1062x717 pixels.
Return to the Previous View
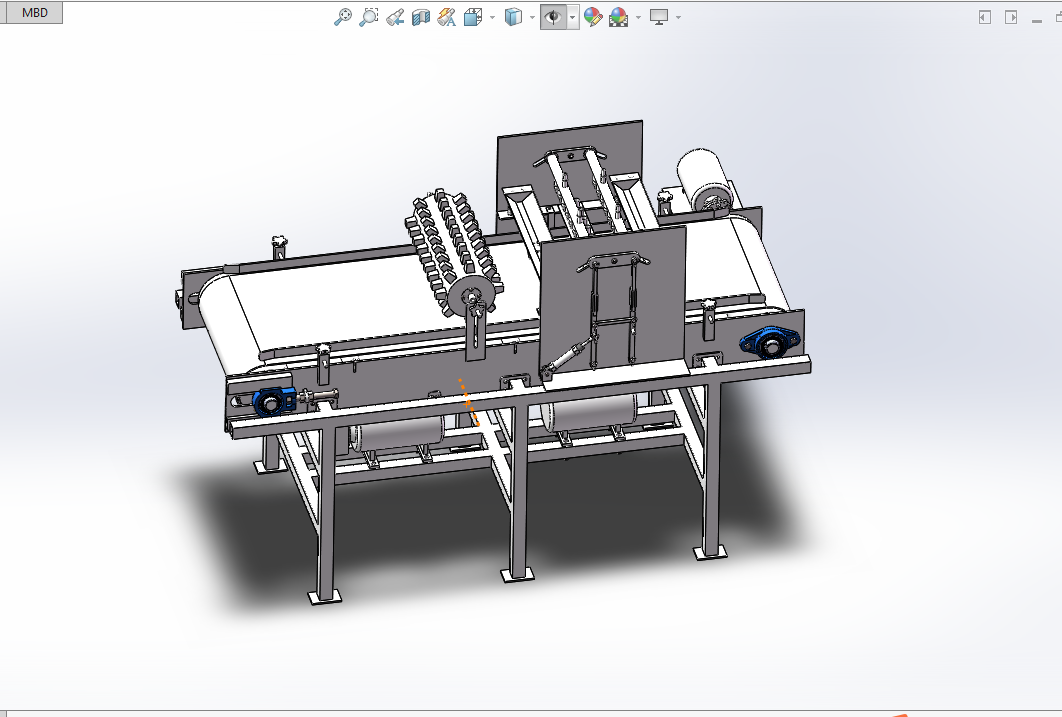tap(395, 17)
